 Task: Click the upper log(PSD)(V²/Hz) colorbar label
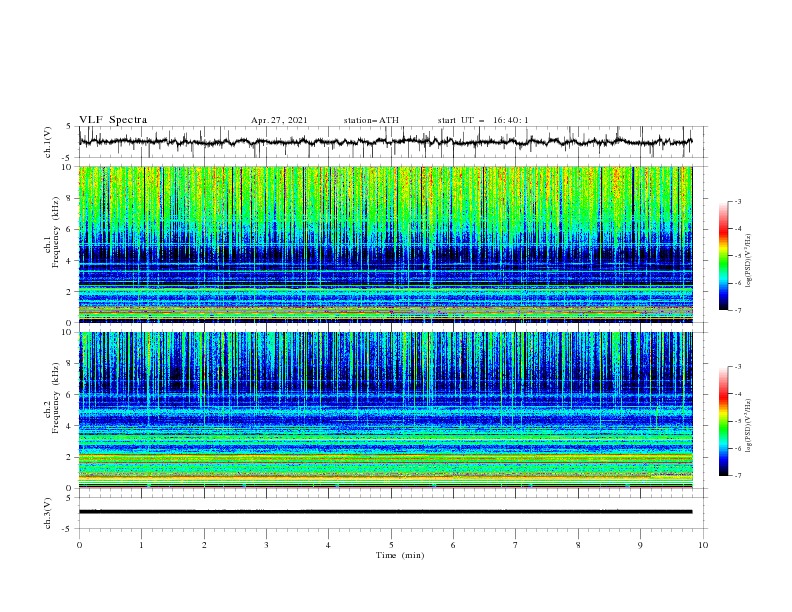(x=748, y=261)
